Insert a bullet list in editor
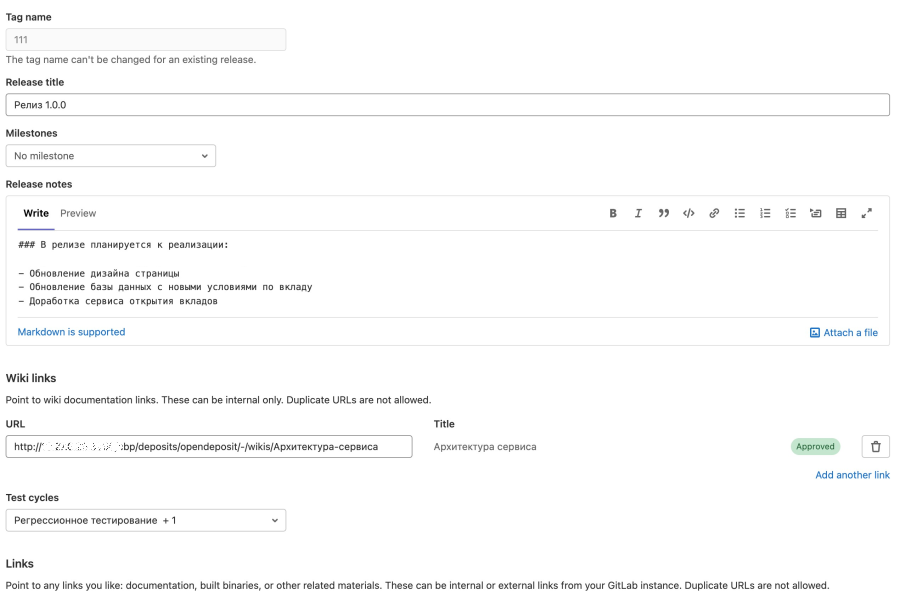 [740, 213]
